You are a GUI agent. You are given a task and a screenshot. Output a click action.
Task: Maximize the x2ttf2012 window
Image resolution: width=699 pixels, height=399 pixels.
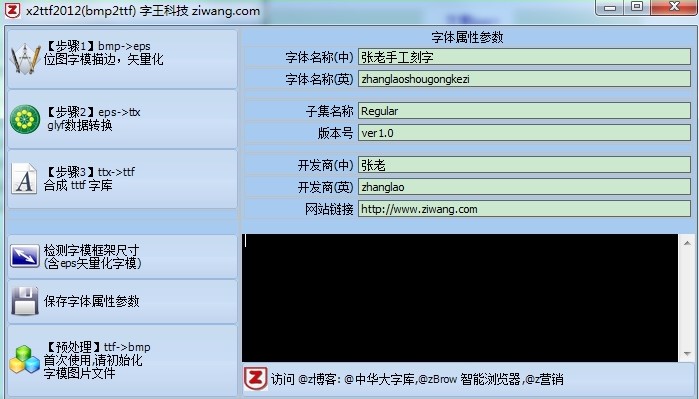pos(637,7)
